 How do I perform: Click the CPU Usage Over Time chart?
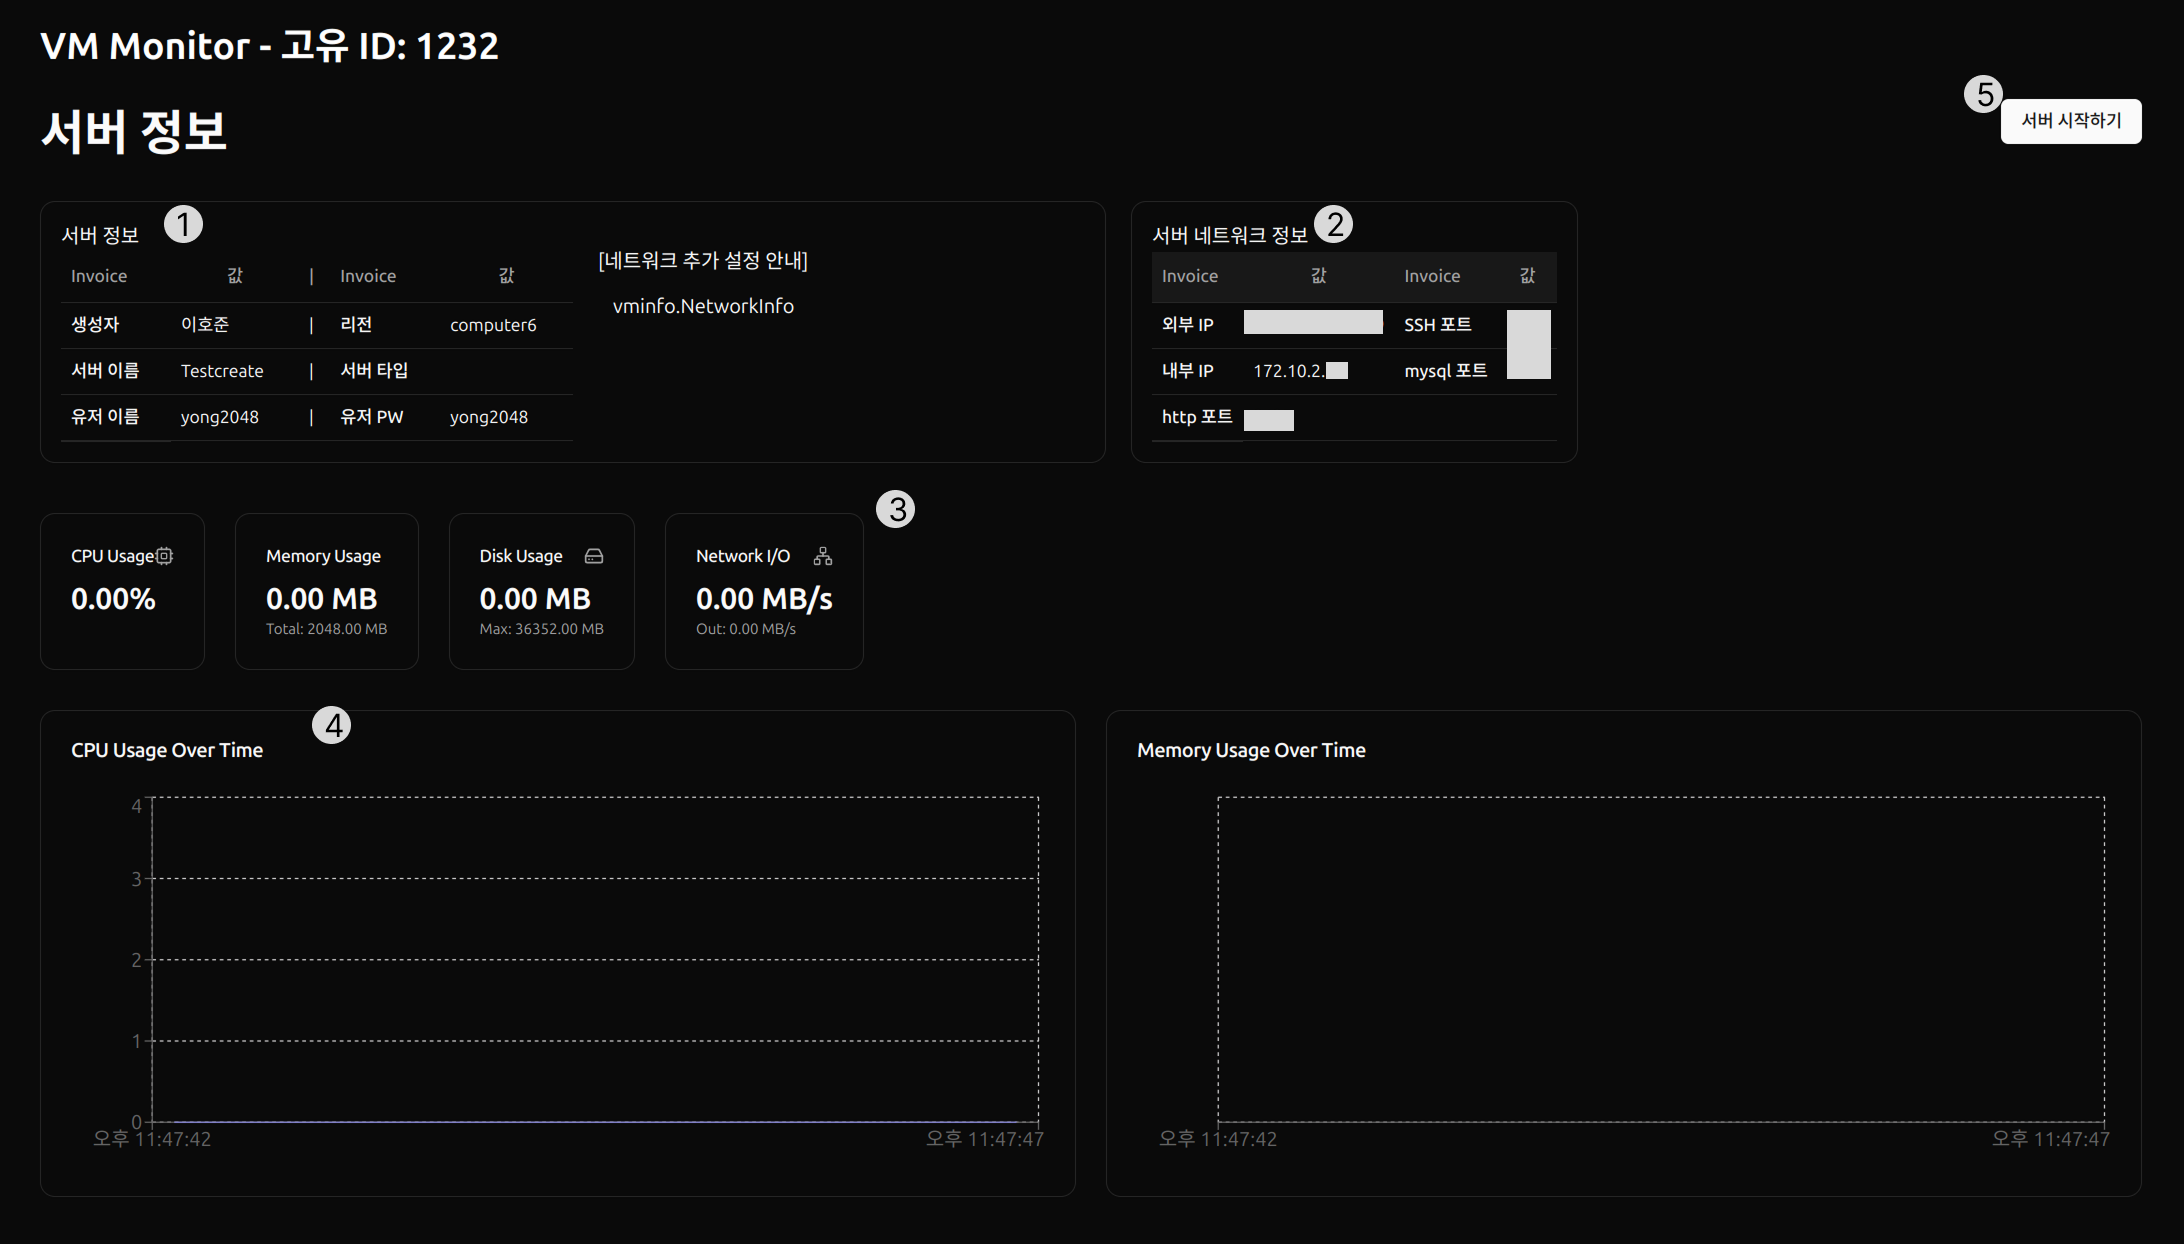pyautogui.click(x=595, y=958)
